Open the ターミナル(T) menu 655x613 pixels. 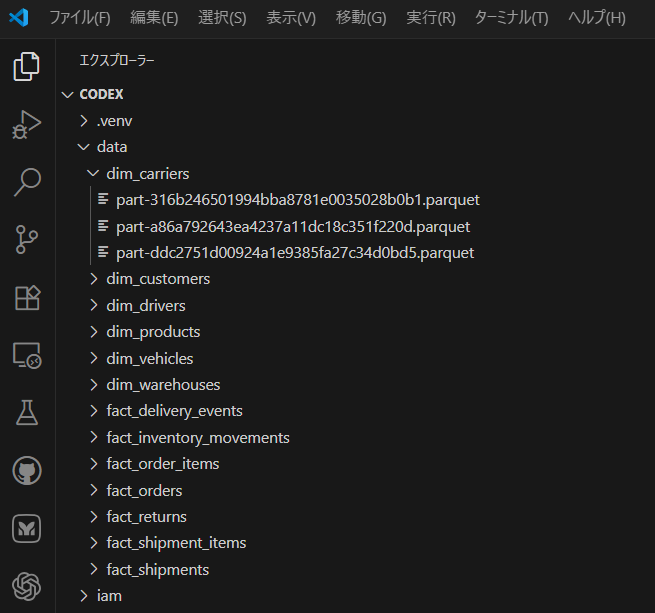pos(511,18)
